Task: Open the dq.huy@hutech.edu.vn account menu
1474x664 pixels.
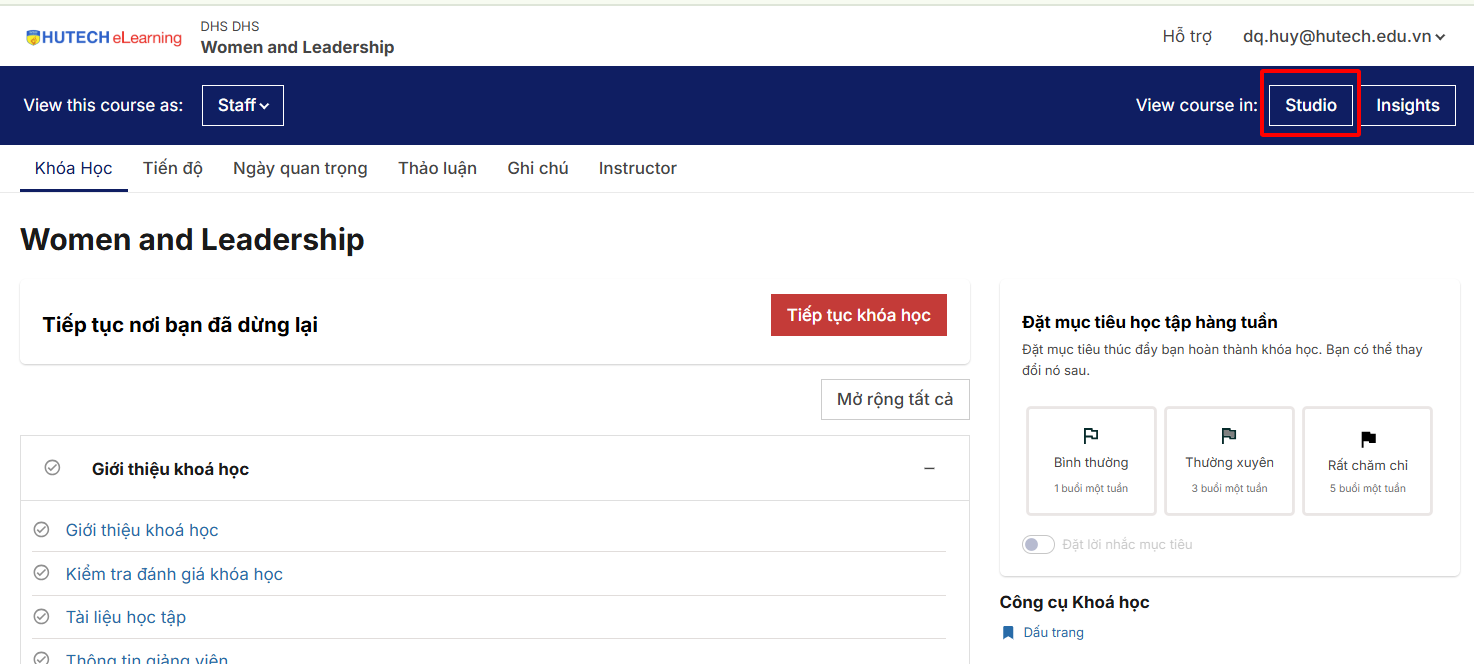Action: [x=1343, y=37]
